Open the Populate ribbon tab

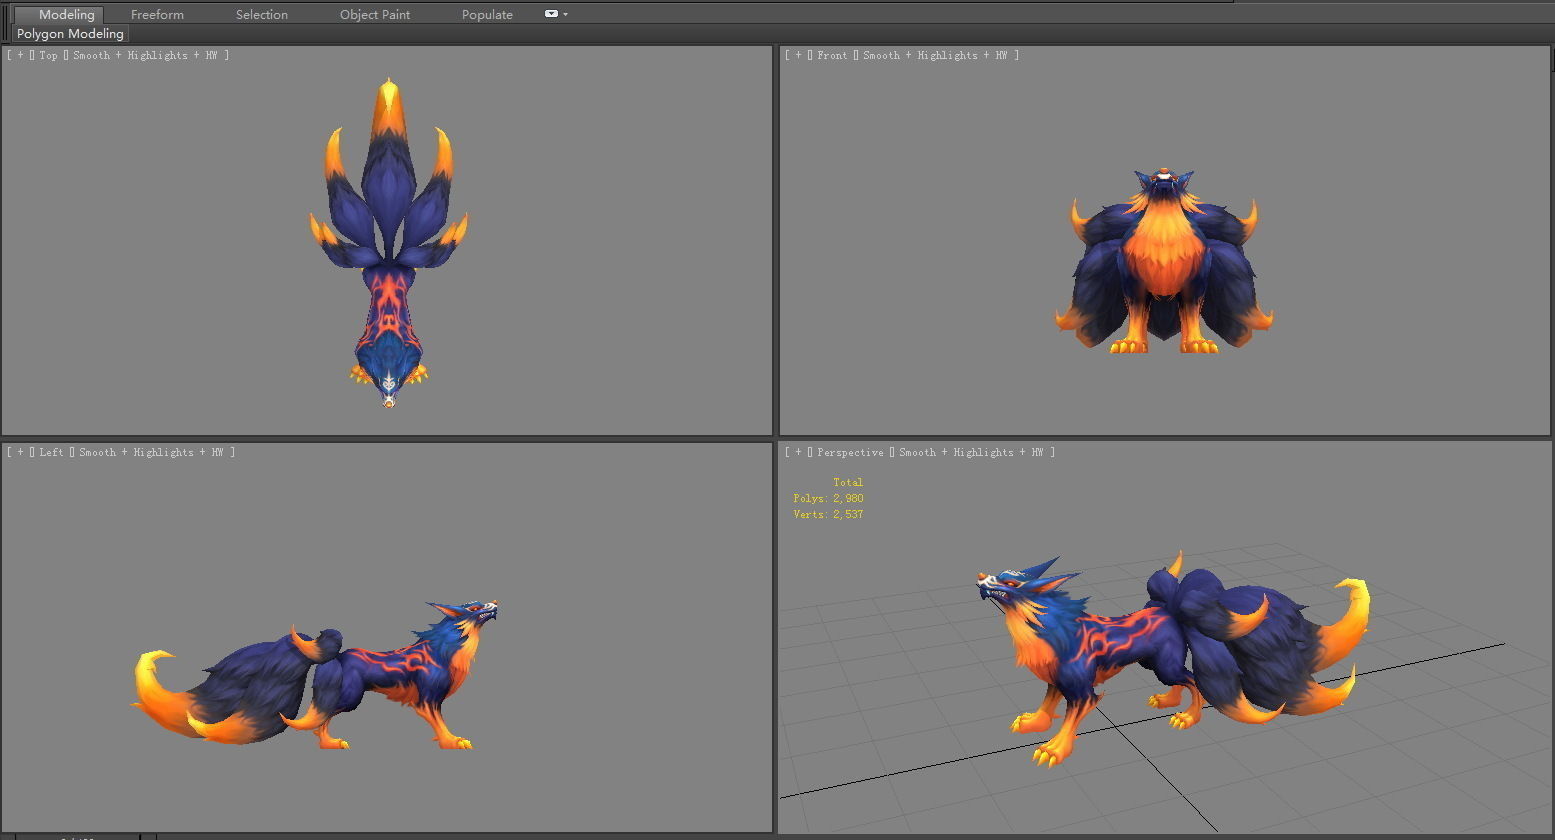487,14
